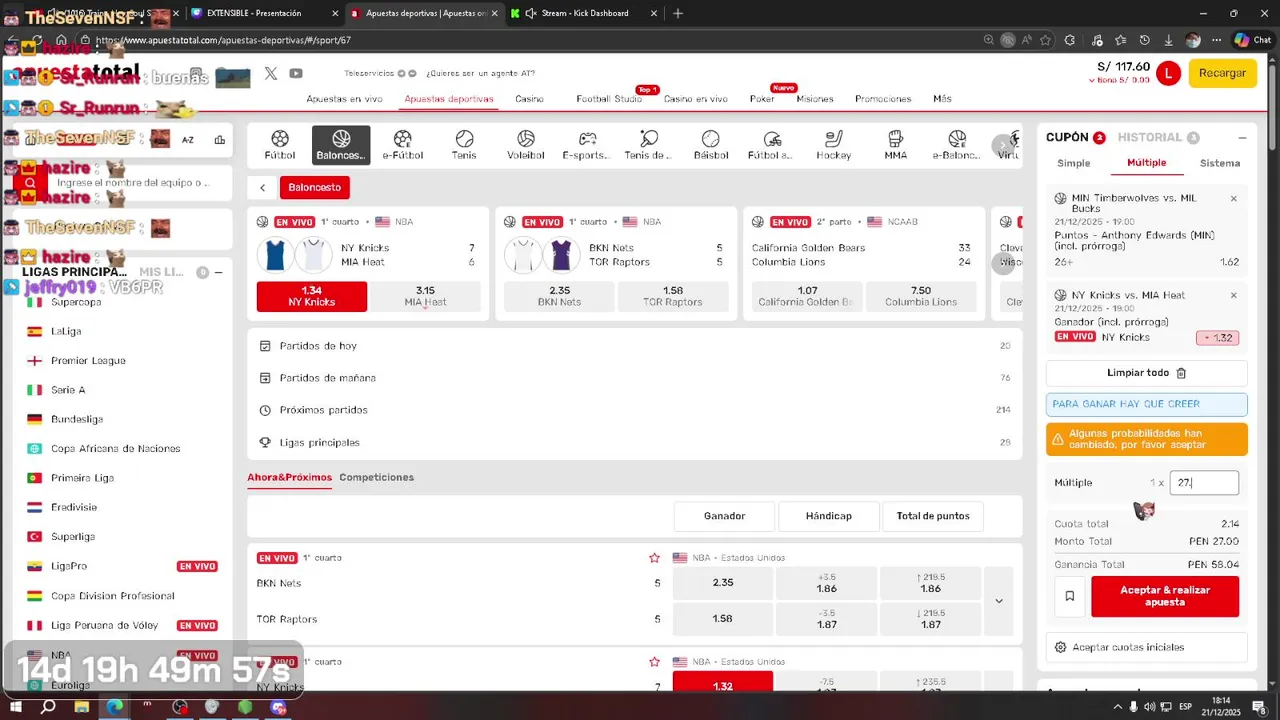Favorite the NY Knicks match star in list
Viewport: 1280px width, 720px height.
pos(654,662)
